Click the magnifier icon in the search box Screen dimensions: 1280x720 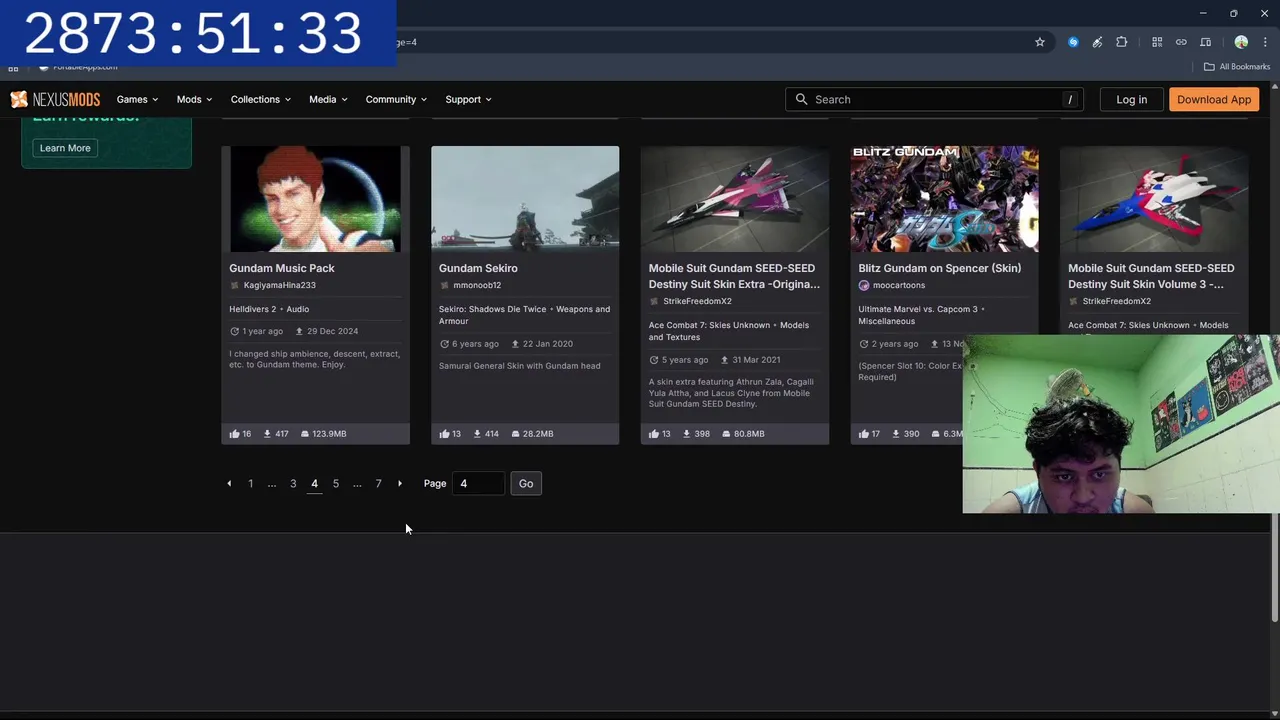point(801,99)
